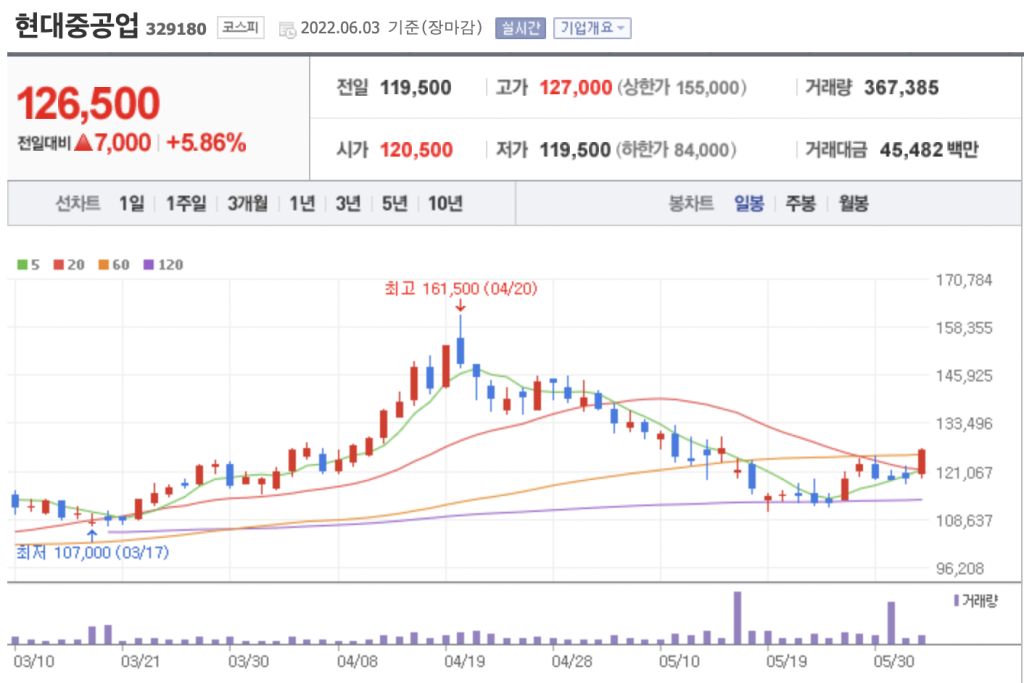Show the 10년 line chart
Image resolution: width=1024 pixels, height=683 pixels.
pos(445,204)
